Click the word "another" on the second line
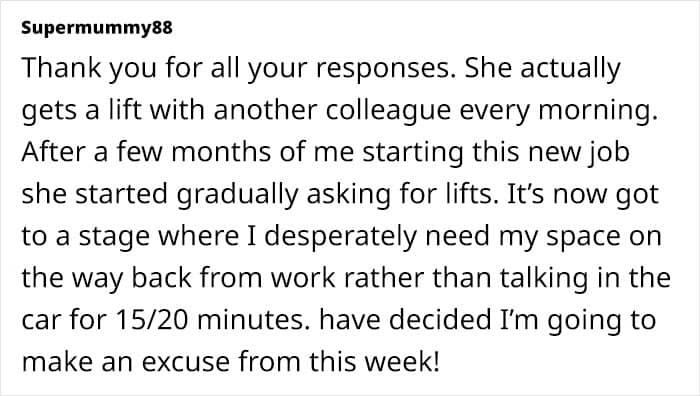700x396 pixels. coord(265,110)
